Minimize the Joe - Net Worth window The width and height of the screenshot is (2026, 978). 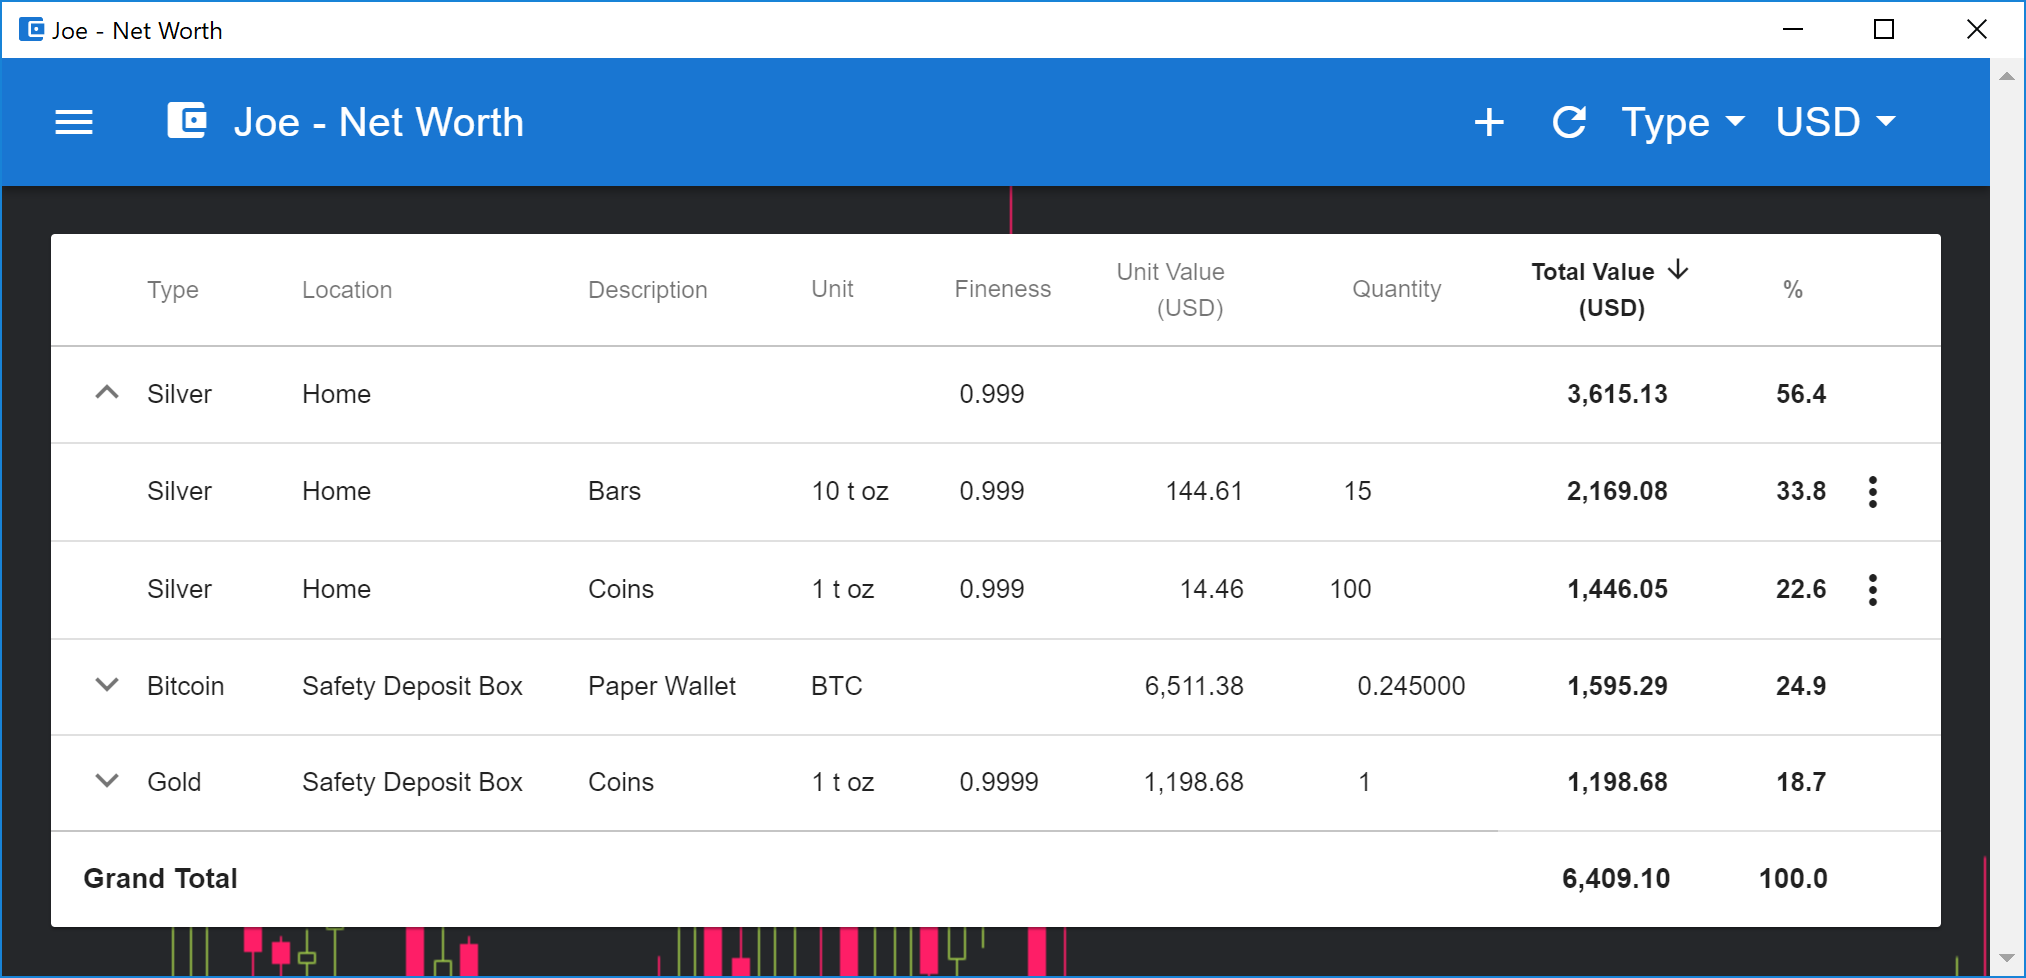point(1793,29)
